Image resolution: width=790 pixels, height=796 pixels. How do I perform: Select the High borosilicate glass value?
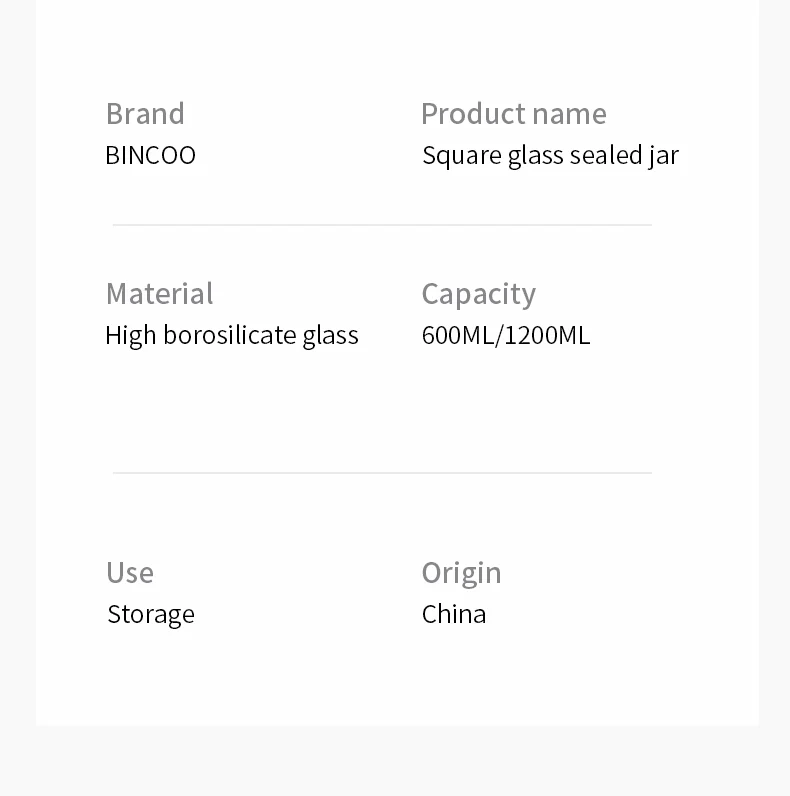pos(232,336)
